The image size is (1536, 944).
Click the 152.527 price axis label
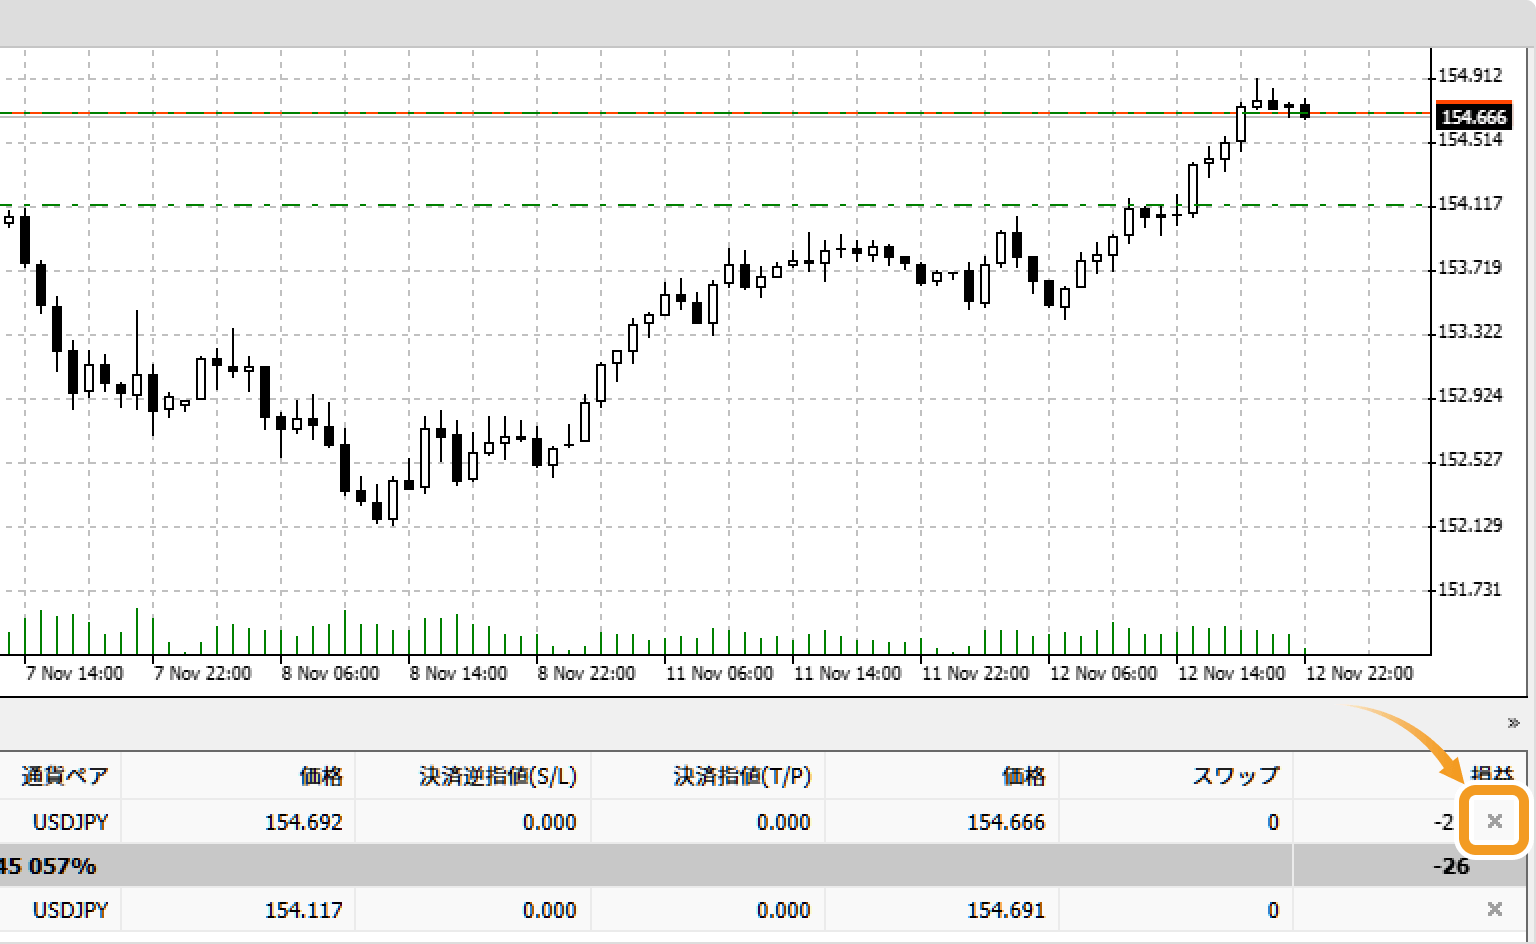click(x=1470, y=460)
